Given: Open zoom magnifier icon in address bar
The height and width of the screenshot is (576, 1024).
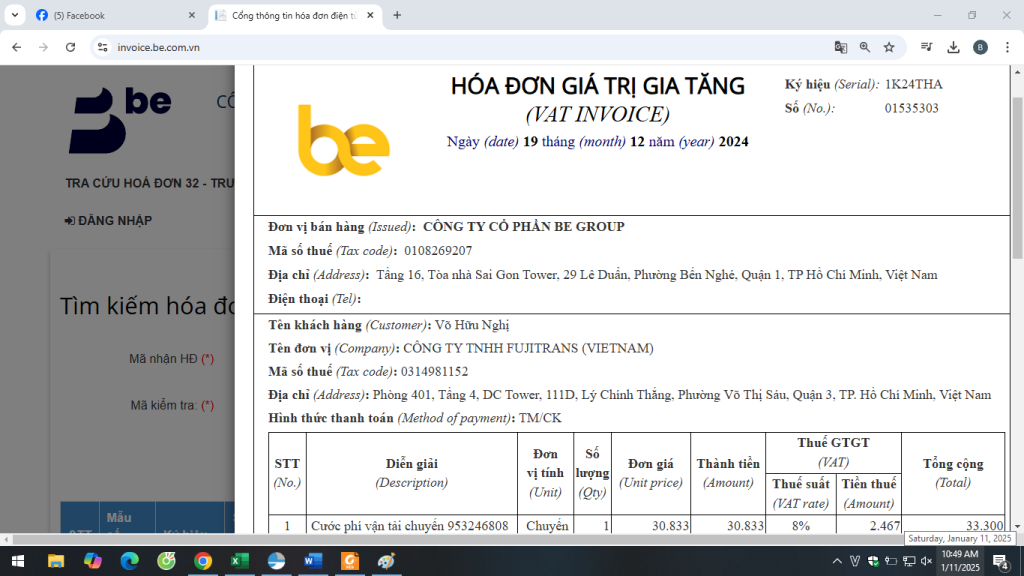Looking at the screenshot, I should coord(865,47).
